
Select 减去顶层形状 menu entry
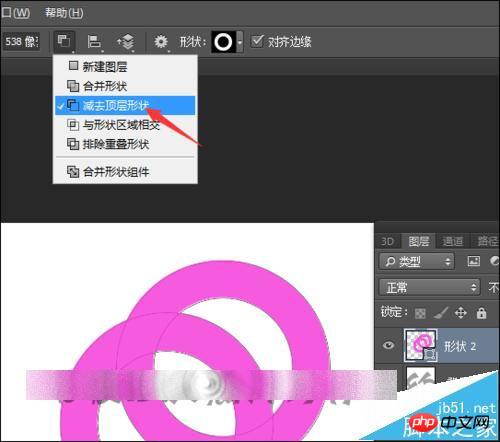(x=125, y=105)
